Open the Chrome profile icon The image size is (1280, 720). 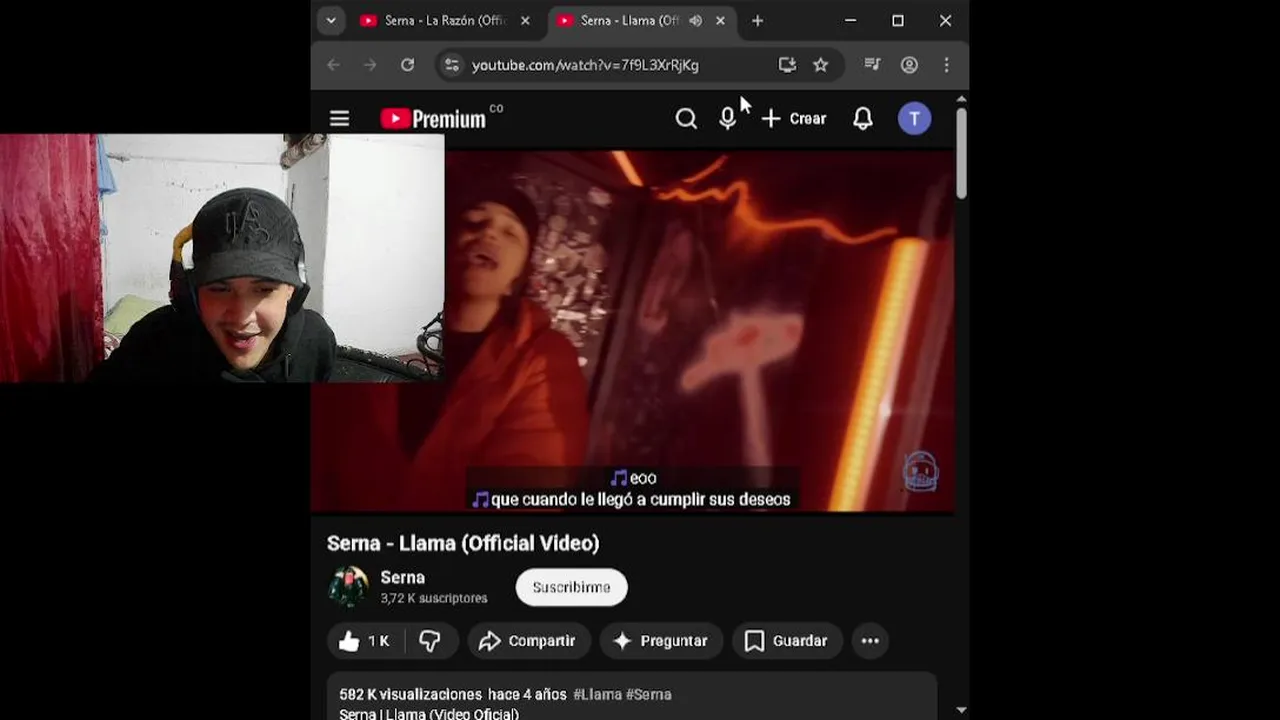click(x=909, y=65)
